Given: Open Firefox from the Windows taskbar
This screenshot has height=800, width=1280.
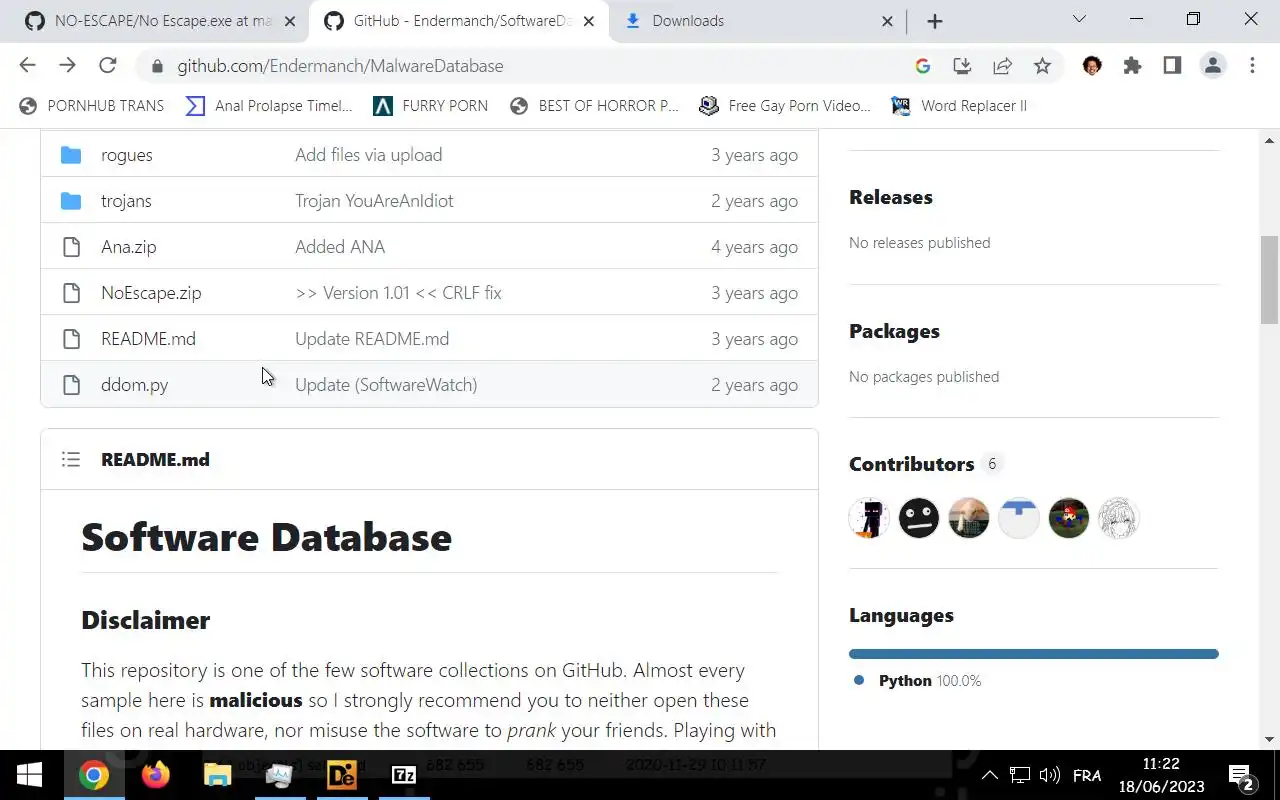Looking at the screenshot, I should coord(155,775).
